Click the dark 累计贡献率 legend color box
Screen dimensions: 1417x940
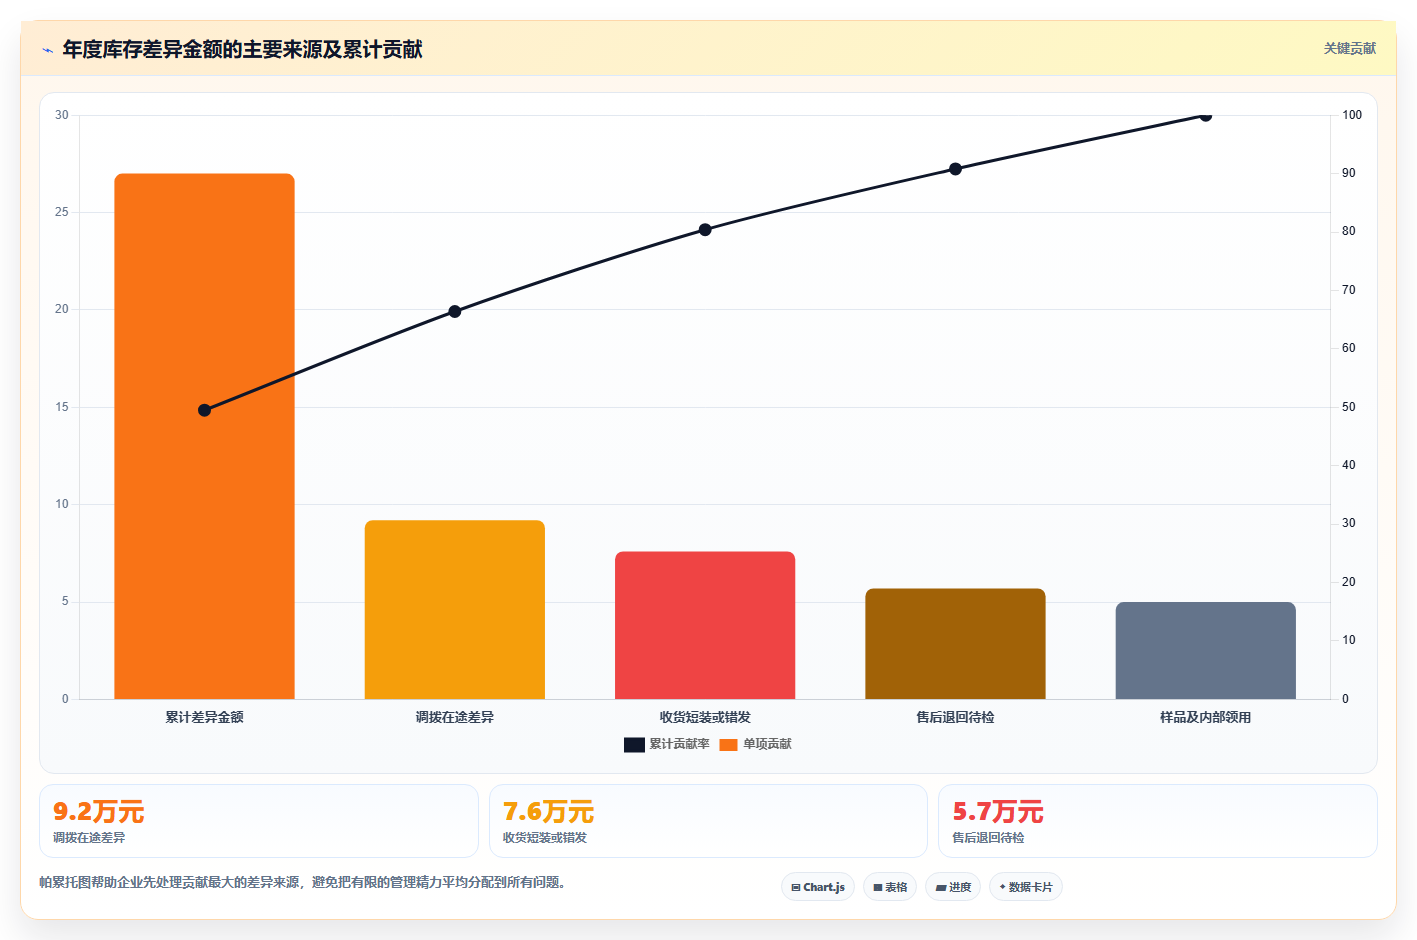click(x=634, y=744)
